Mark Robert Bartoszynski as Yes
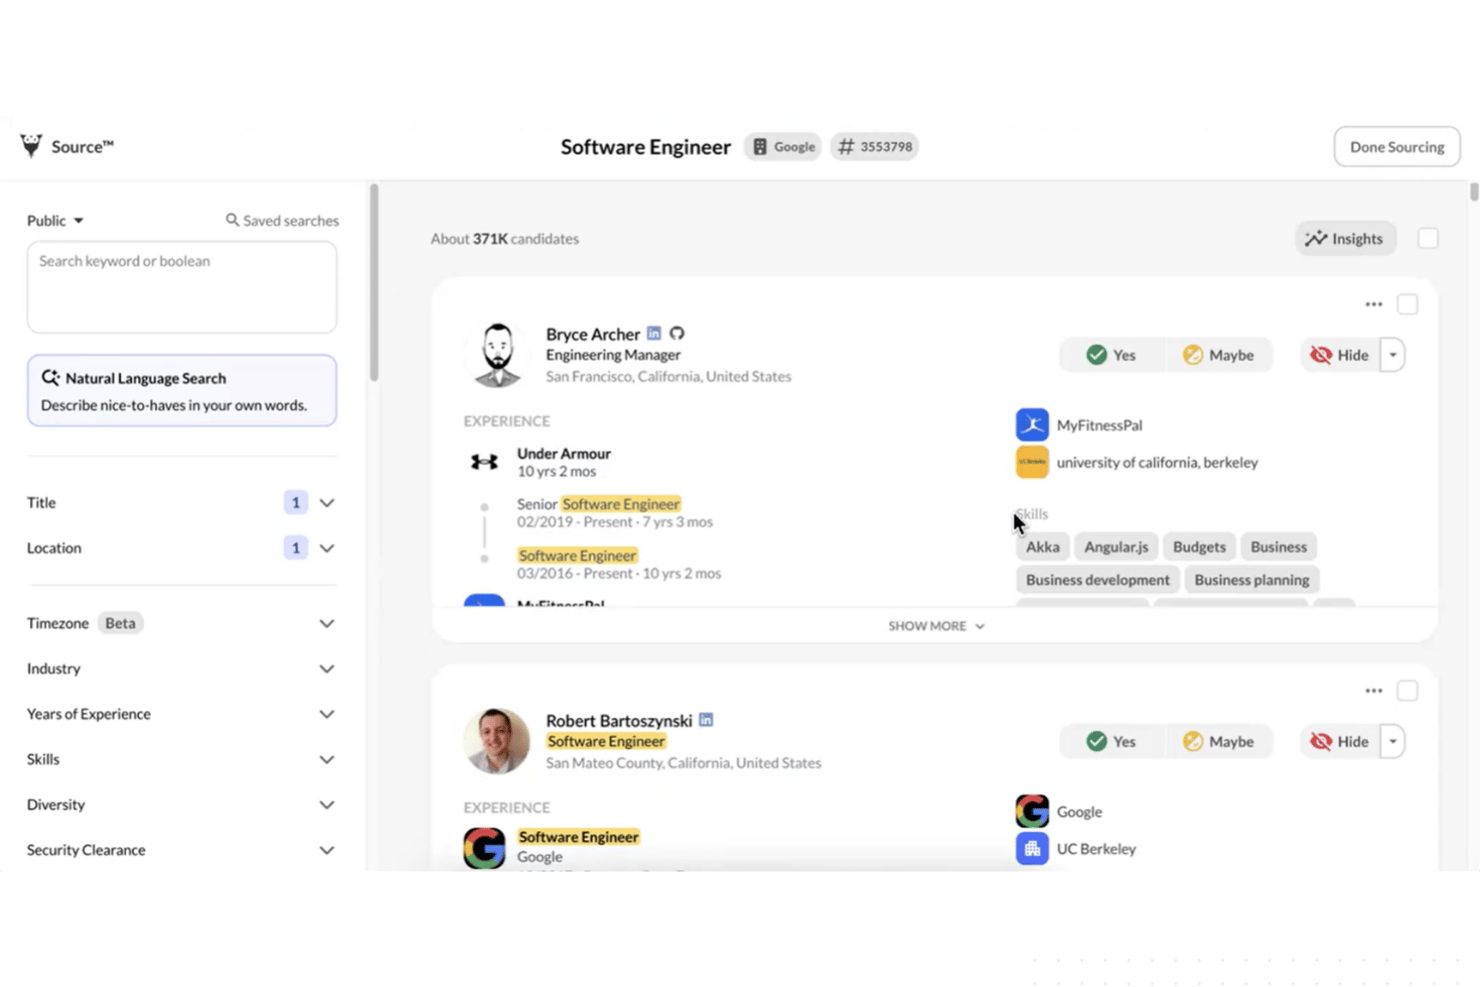 coord(1112,741)
